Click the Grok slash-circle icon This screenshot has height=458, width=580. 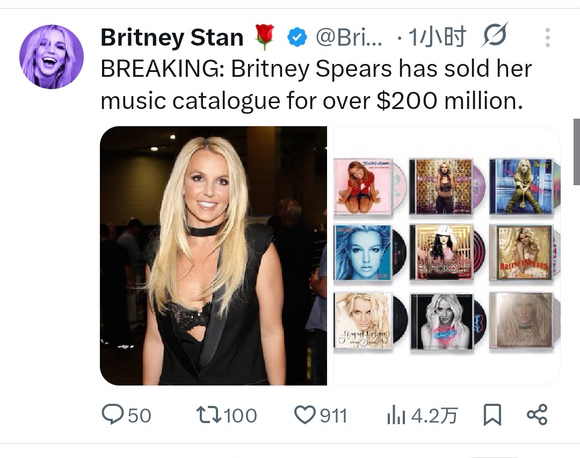tap(495, 36)
